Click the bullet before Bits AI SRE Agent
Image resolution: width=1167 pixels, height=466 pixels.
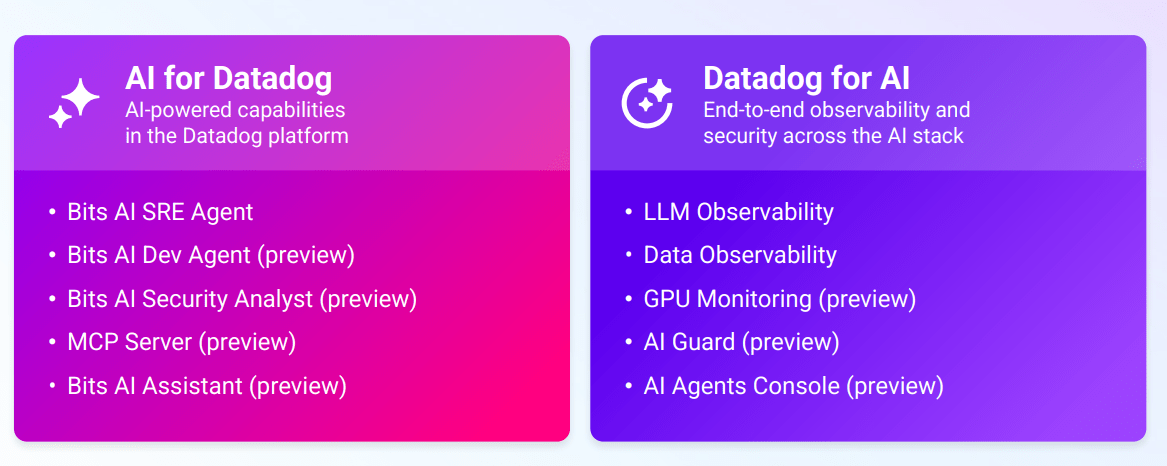pyautogui.click(x=52, y=212)
